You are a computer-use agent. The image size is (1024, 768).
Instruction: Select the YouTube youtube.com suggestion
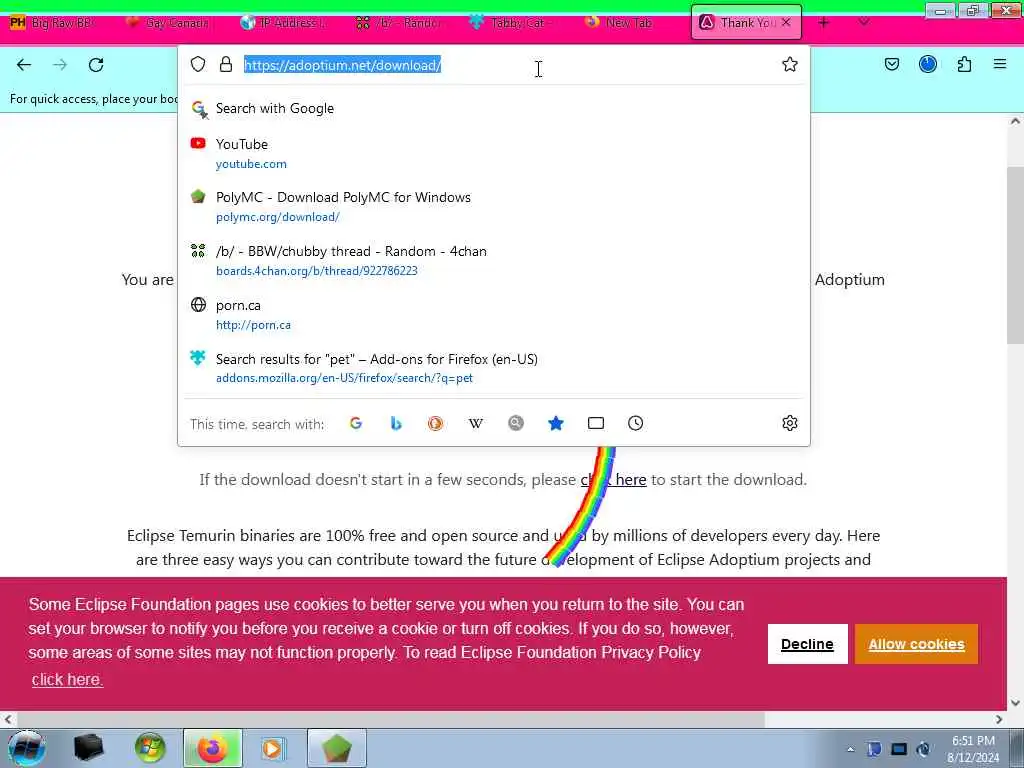pyautogui.click(x=493, y=153)
